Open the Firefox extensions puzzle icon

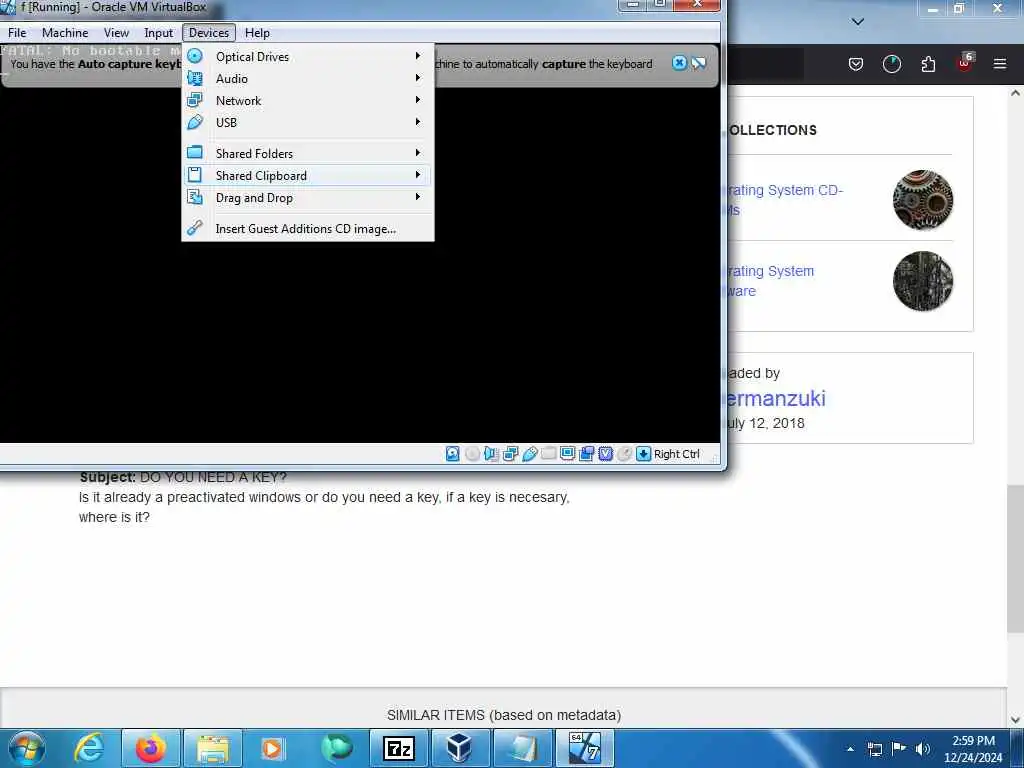tap(928, 64)
